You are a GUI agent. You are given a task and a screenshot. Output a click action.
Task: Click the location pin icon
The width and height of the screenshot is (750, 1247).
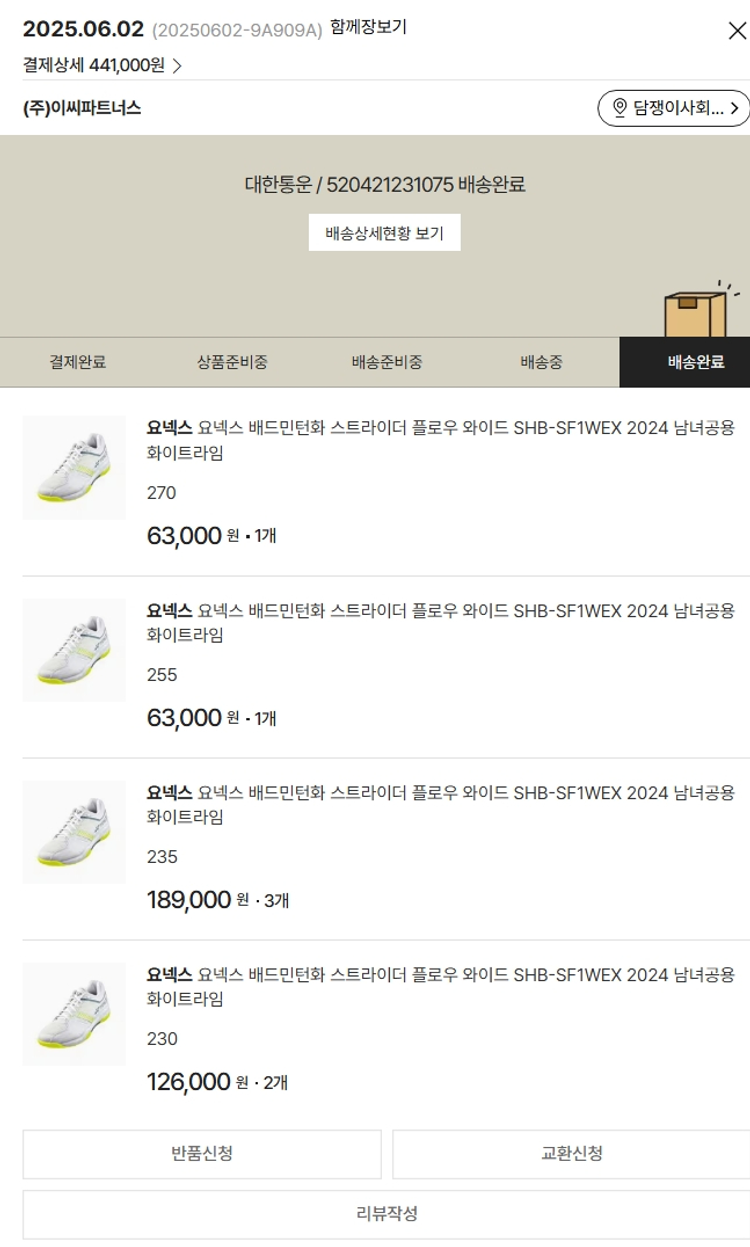619,108
